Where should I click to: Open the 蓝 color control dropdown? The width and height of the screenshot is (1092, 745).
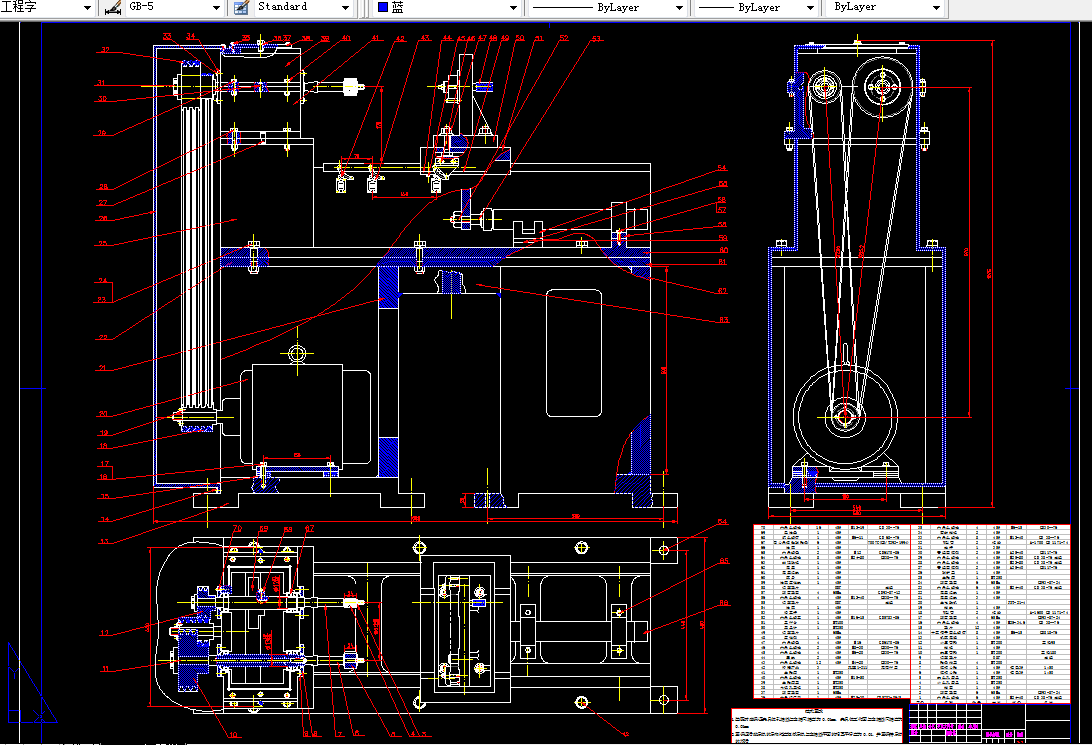(447, 8)
